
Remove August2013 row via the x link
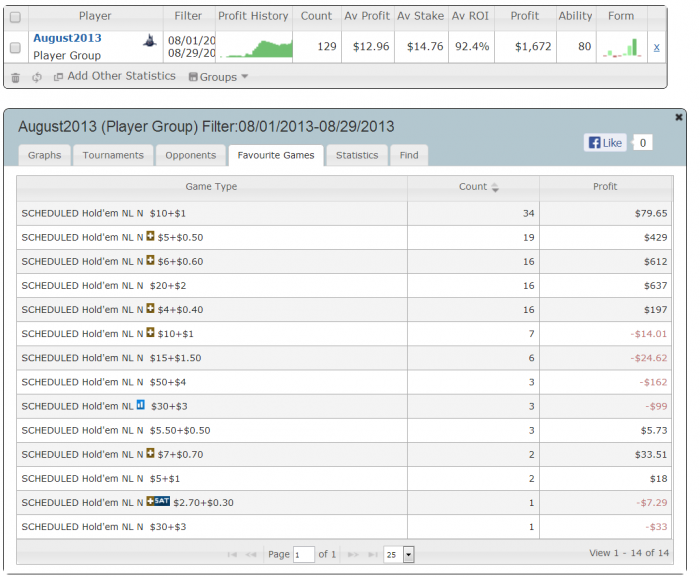click(x=656, y=47)
